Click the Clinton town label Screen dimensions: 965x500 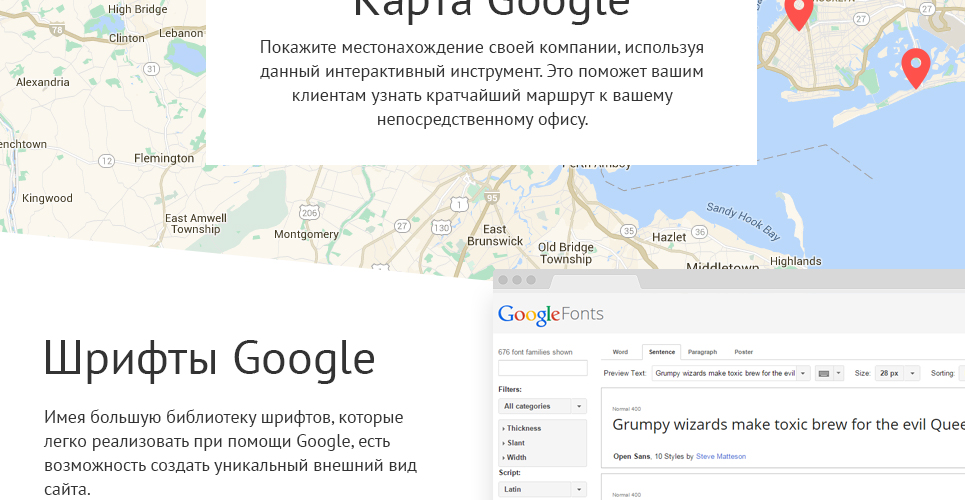[x=127, y=38]
